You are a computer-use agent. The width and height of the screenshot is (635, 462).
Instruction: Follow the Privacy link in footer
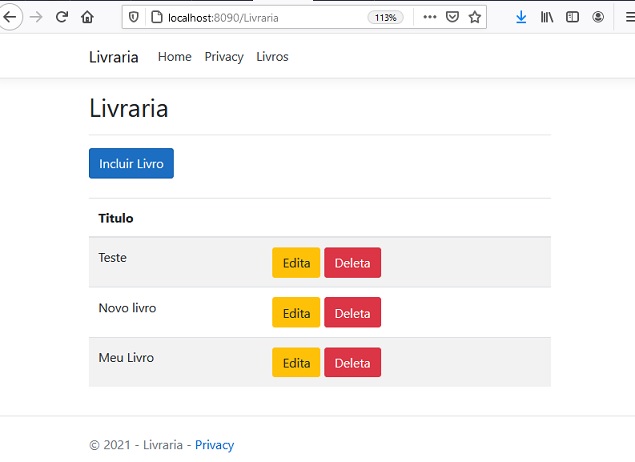click(214, 445)
